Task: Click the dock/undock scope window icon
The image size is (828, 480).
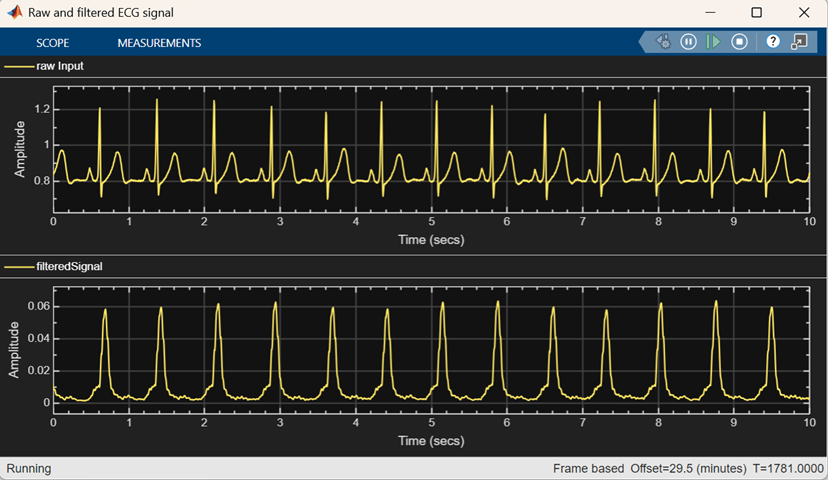Action: (798, 42)
